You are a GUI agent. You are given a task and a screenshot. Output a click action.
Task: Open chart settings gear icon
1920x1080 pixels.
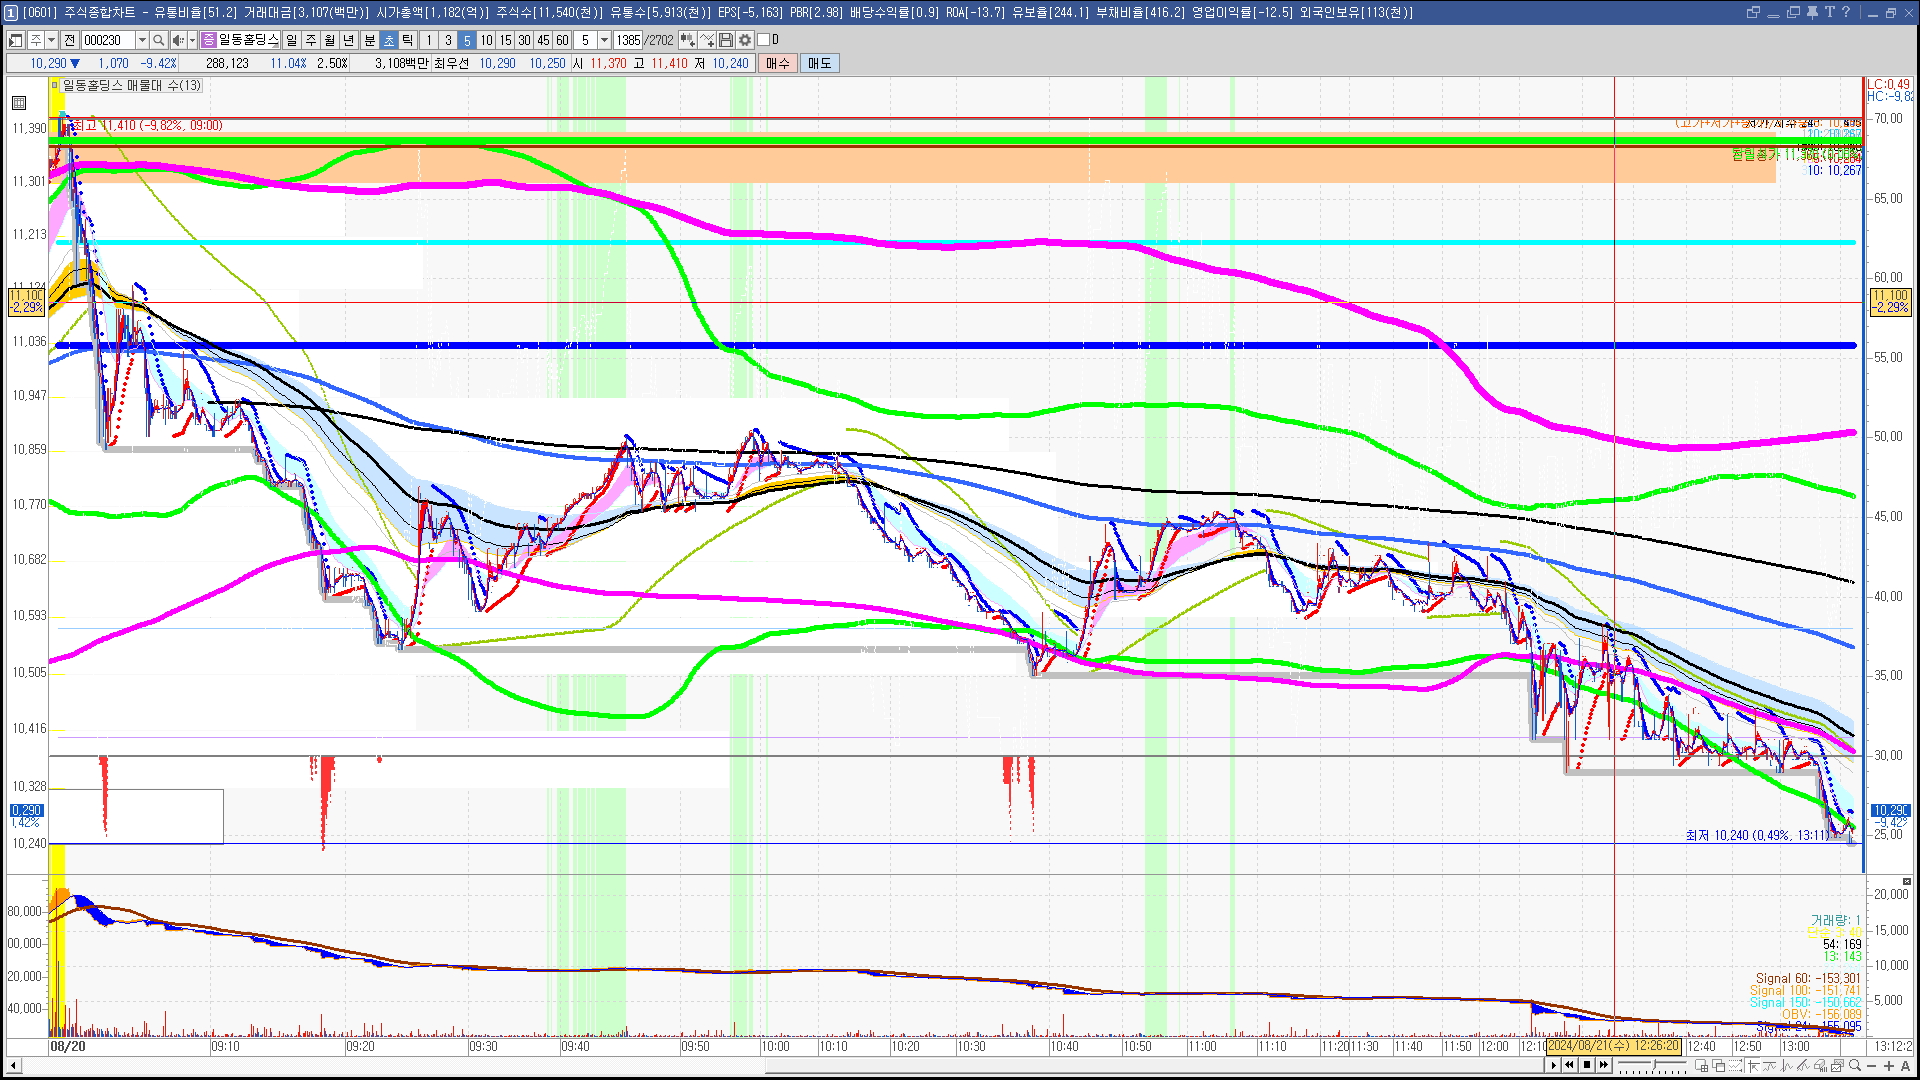point(745,40)
